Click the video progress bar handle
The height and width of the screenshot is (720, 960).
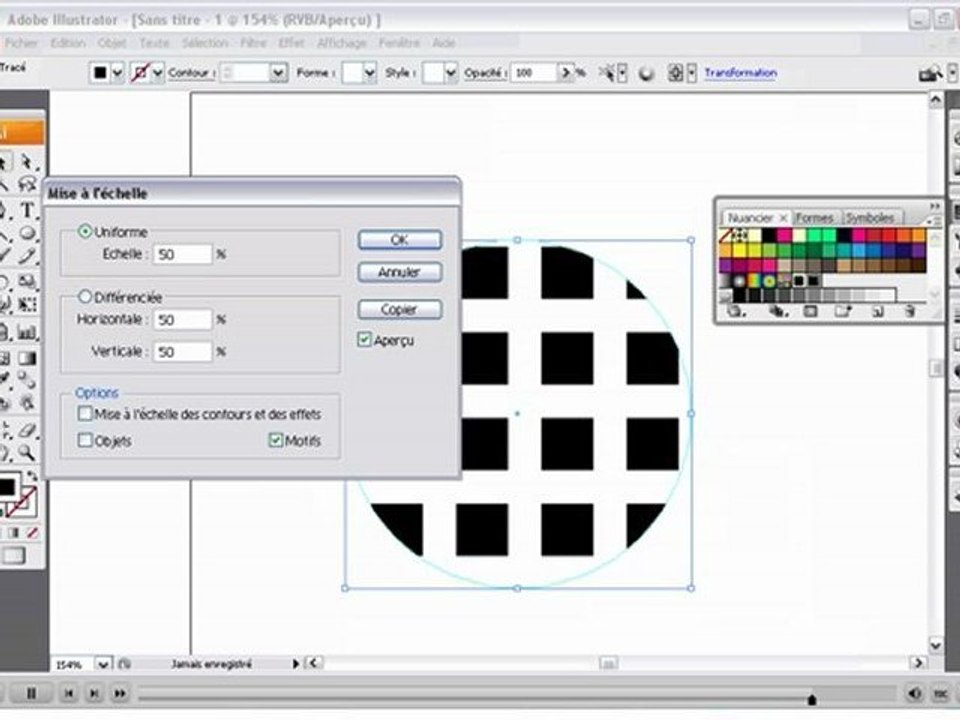coord(812,699)
